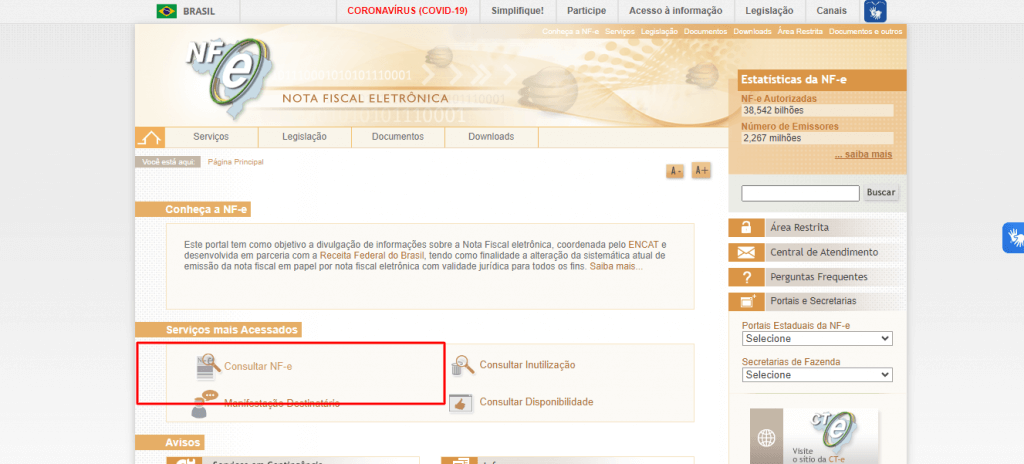Click the Portais e Secretarias window icon
The width and height of the screenshot is (1024, 464).
tap(746, 301)
